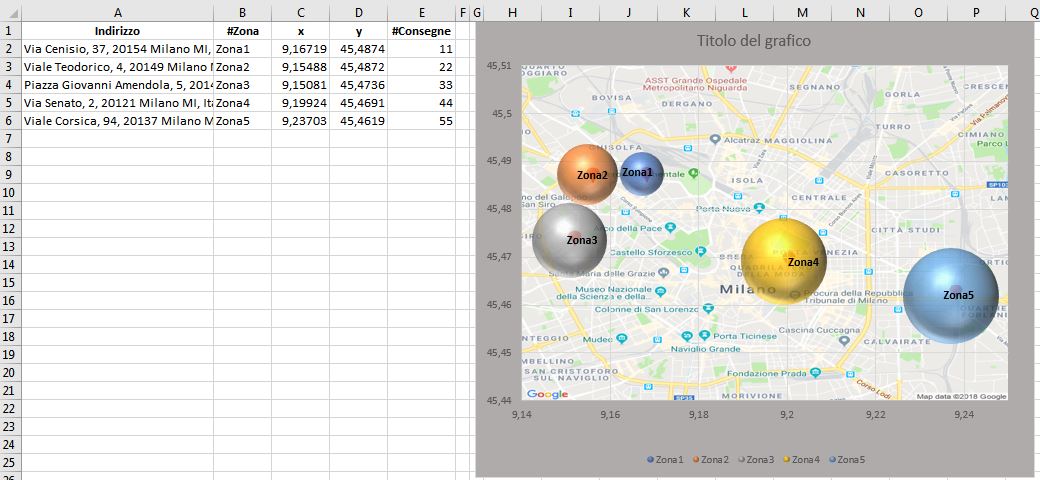Select Zona5 cell in column B
Image resolution: width=1040 pixels, height=480 pixels.
coord(242,121)
